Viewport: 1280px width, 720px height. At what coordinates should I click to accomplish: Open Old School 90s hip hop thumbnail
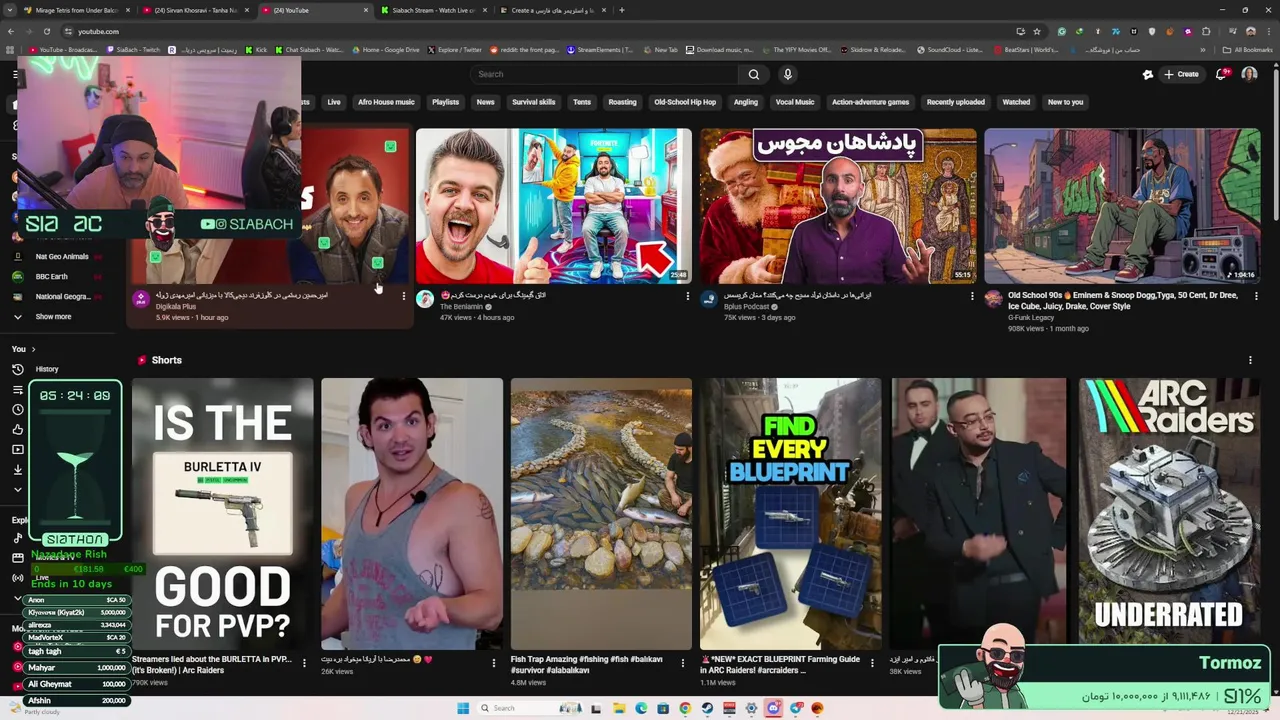tap(1122, 206)
